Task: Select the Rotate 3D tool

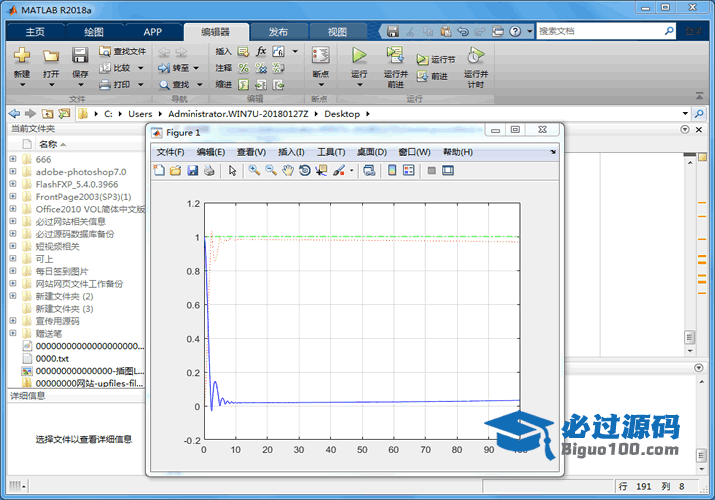Action: click(x=305, y=170)
